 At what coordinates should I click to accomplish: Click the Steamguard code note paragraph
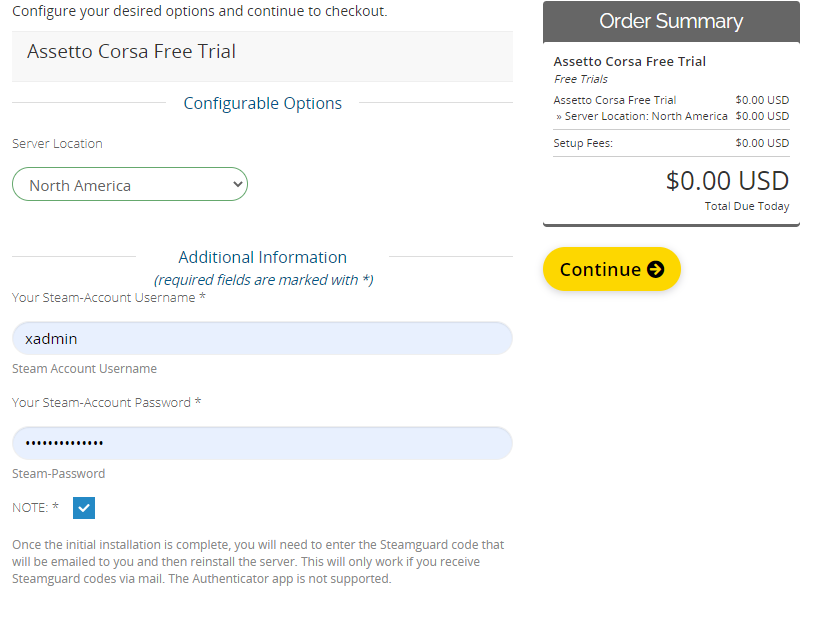258,561
